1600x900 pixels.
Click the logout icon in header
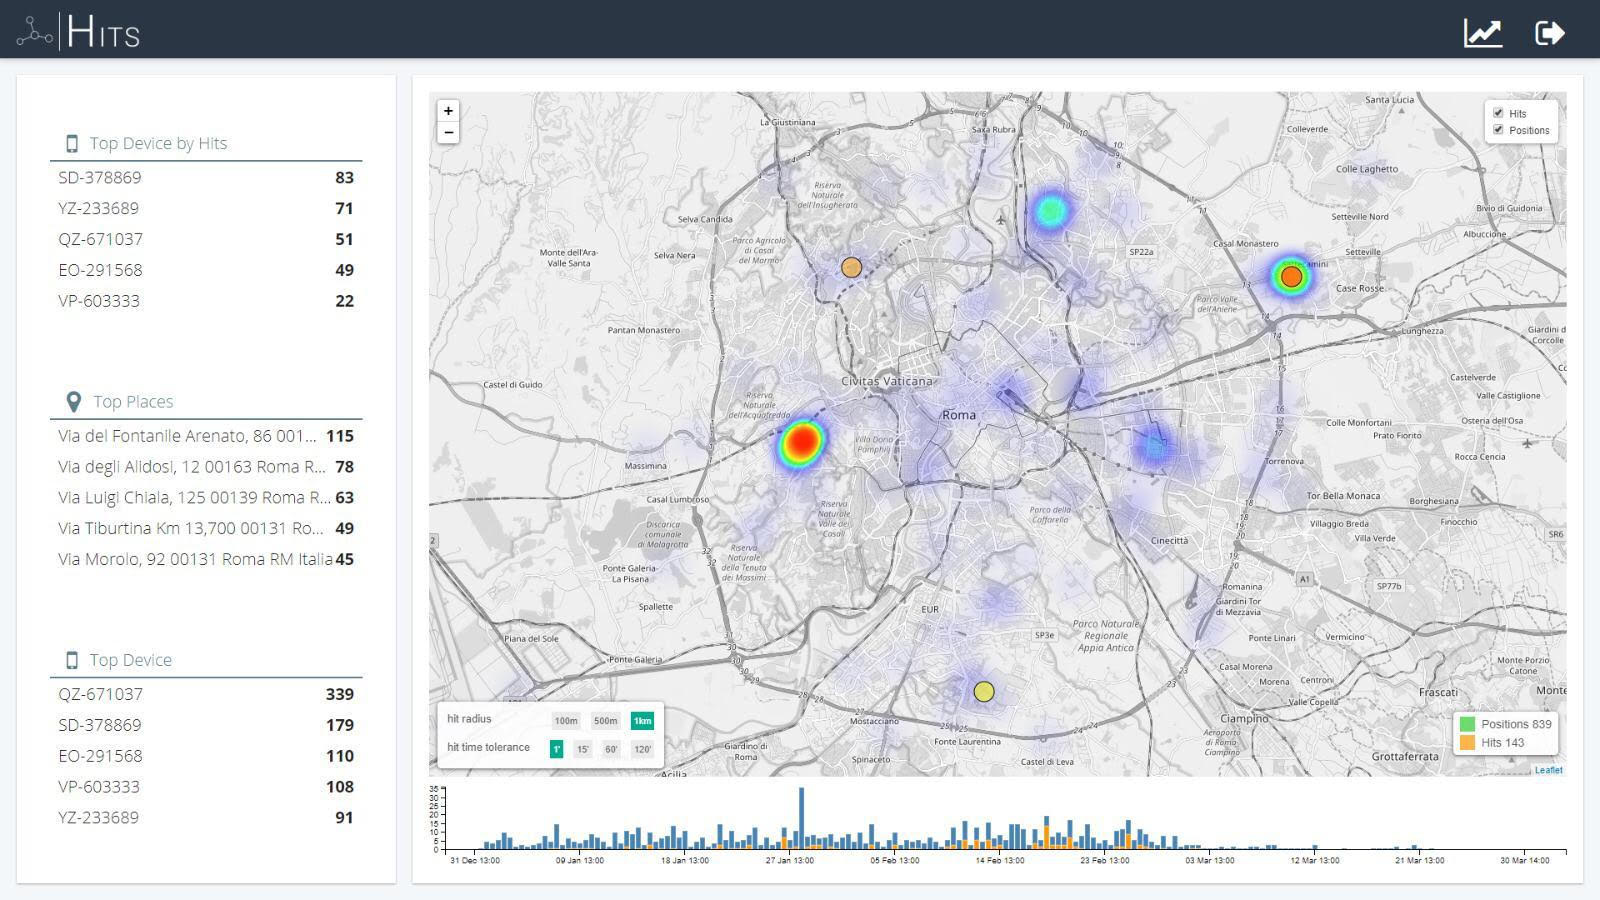(x=1549, y=33)
